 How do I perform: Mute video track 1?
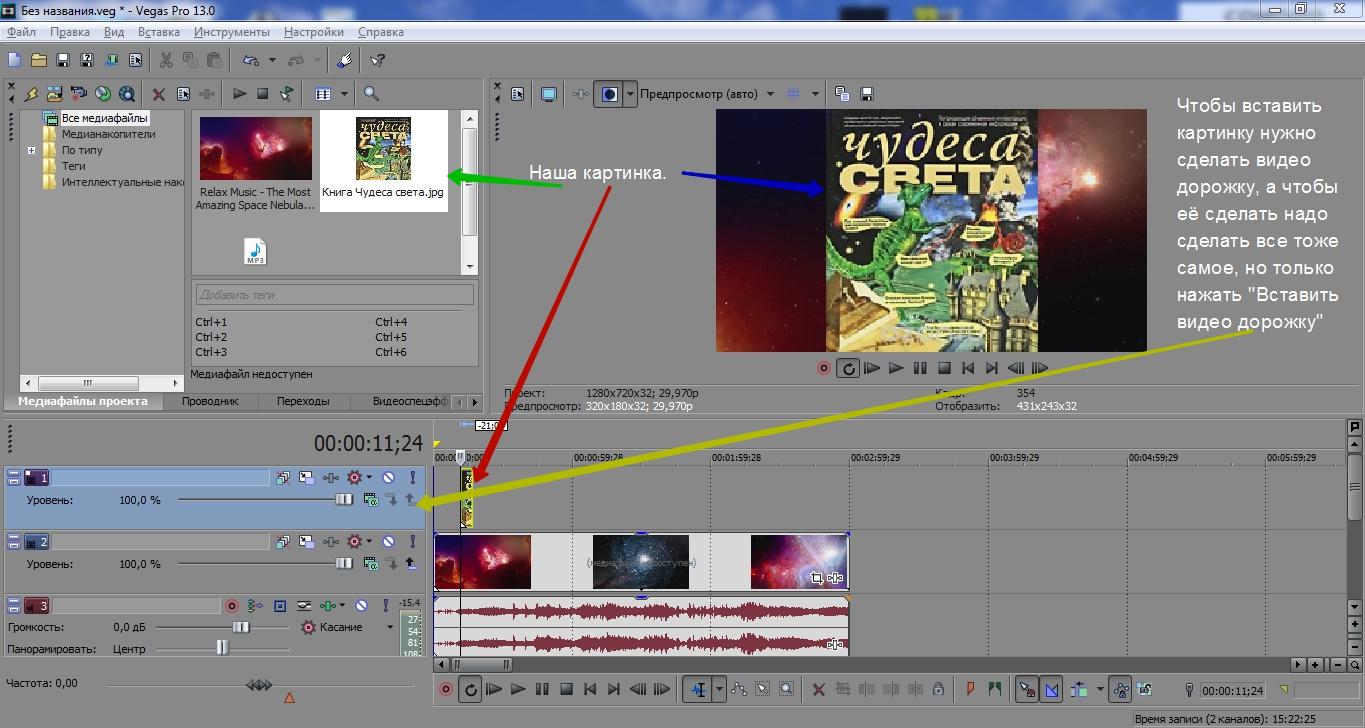[x=388, y=478]
